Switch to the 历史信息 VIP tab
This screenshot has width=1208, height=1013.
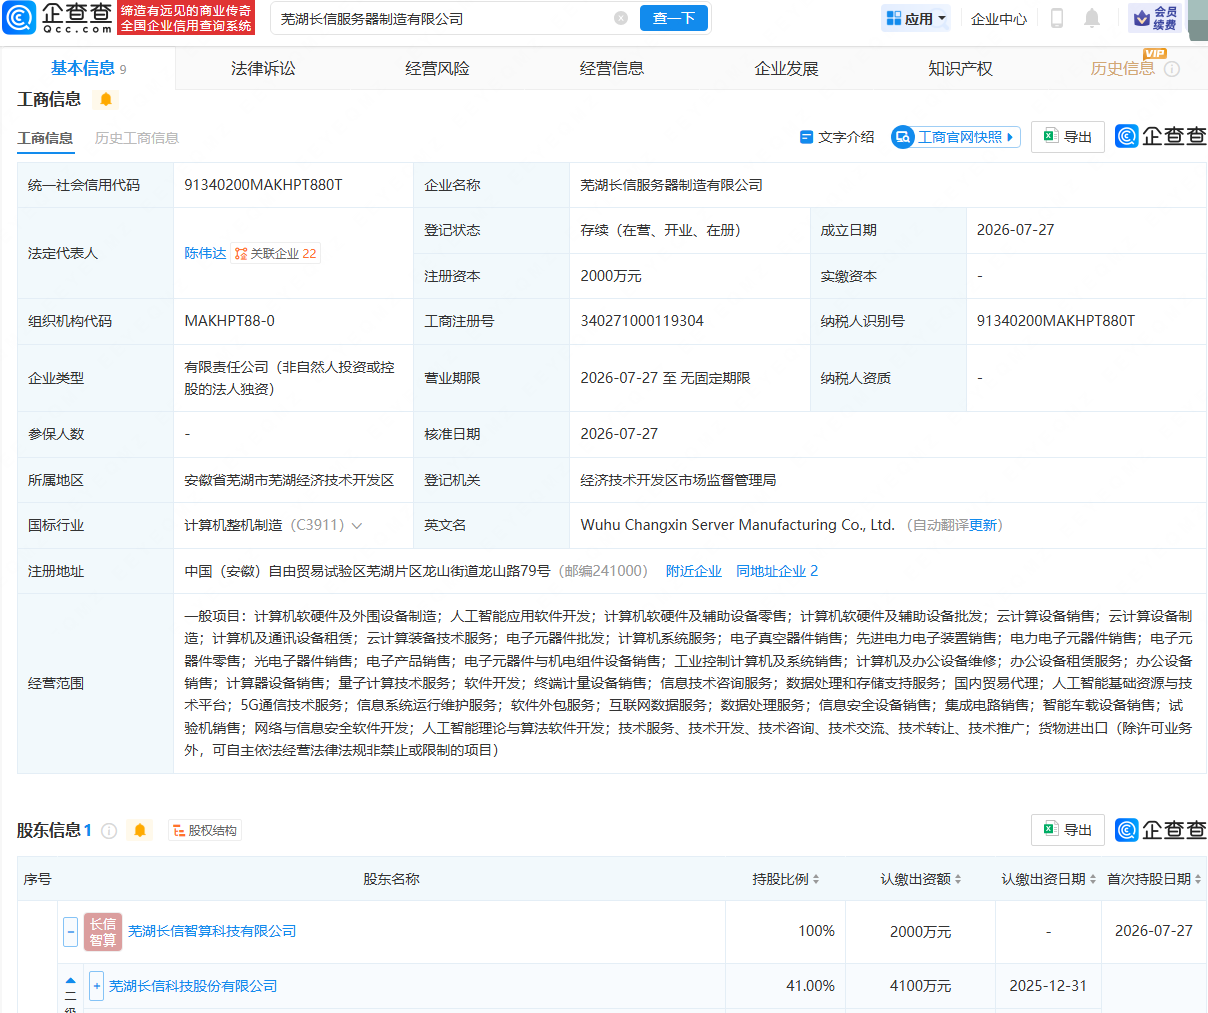point(1122,68)
